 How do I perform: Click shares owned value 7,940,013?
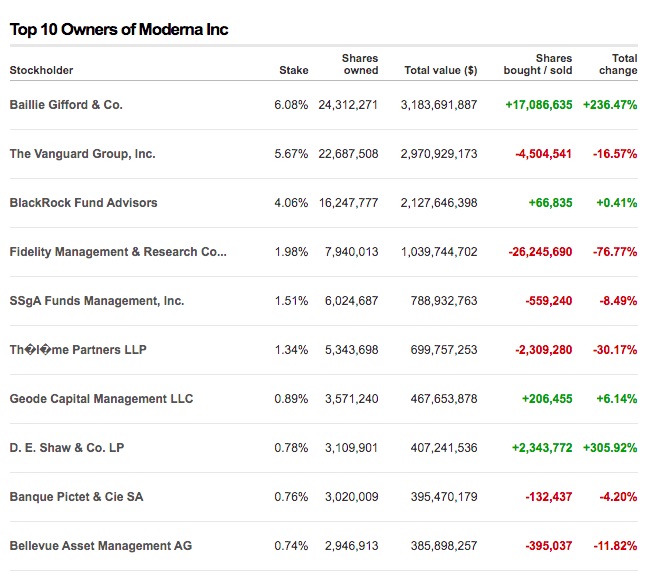[x=352, y=252]
